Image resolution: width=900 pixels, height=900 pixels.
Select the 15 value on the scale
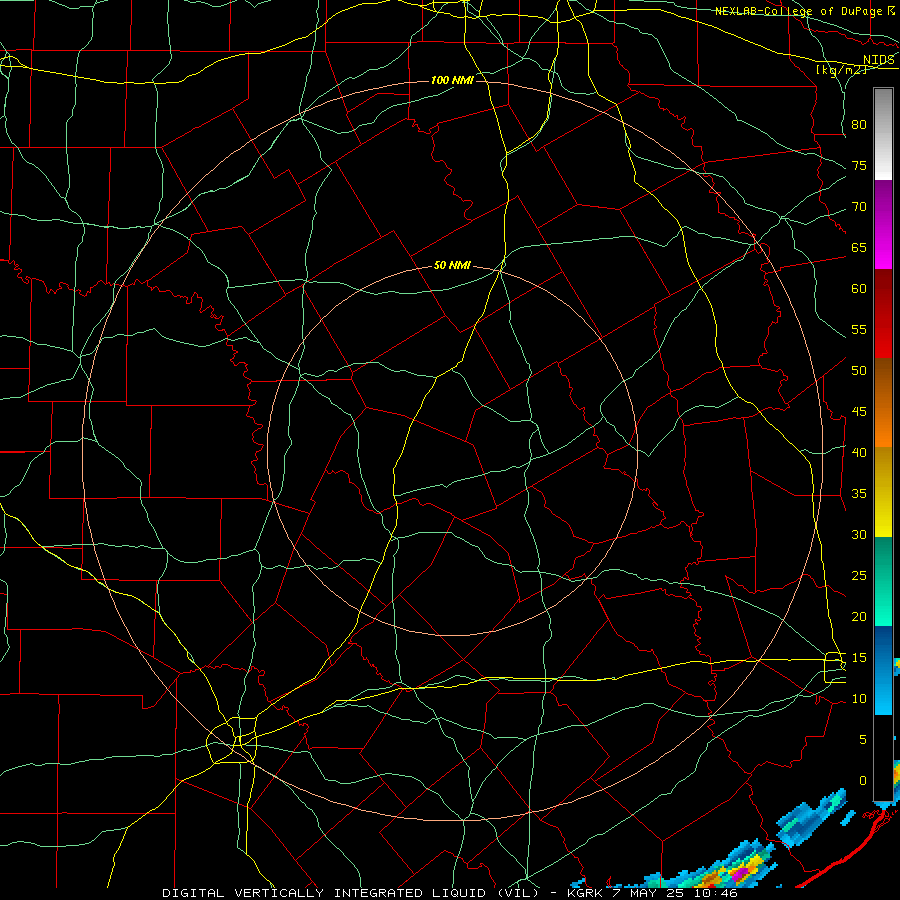(859, 658)
